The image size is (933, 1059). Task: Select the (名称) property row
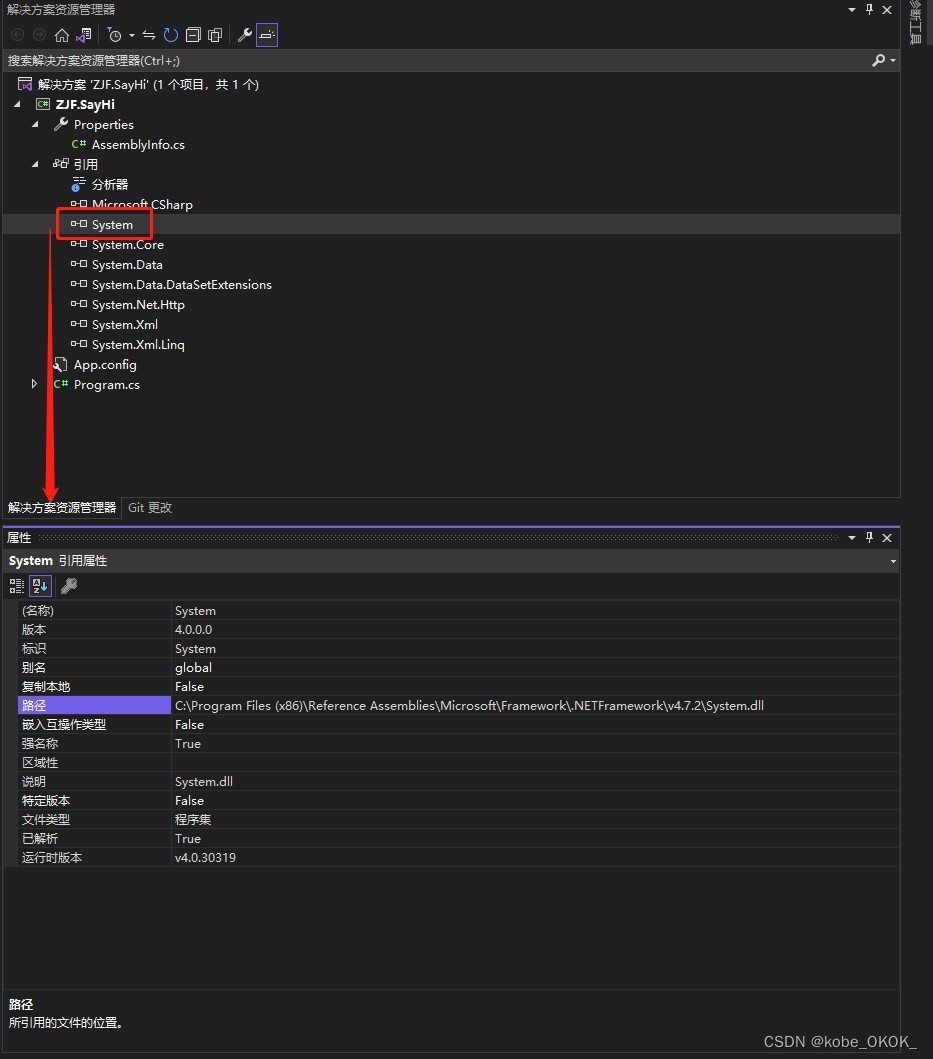coord(459,611)
